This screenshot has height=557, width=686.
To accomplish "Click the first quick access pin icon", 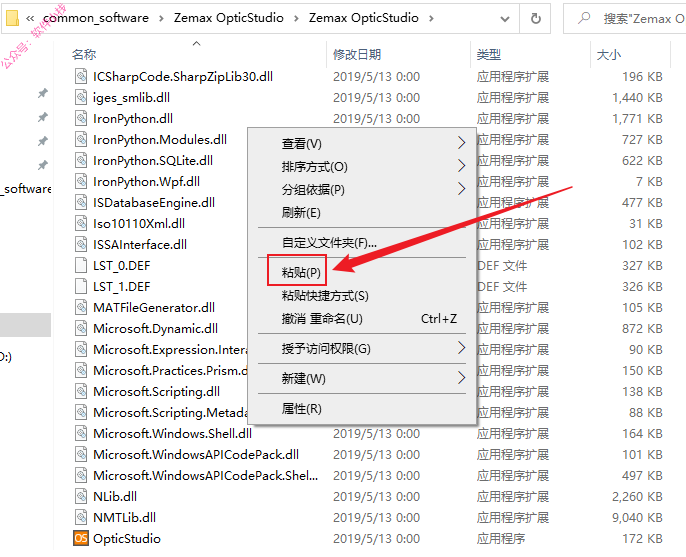I will [x=42, y=93].
